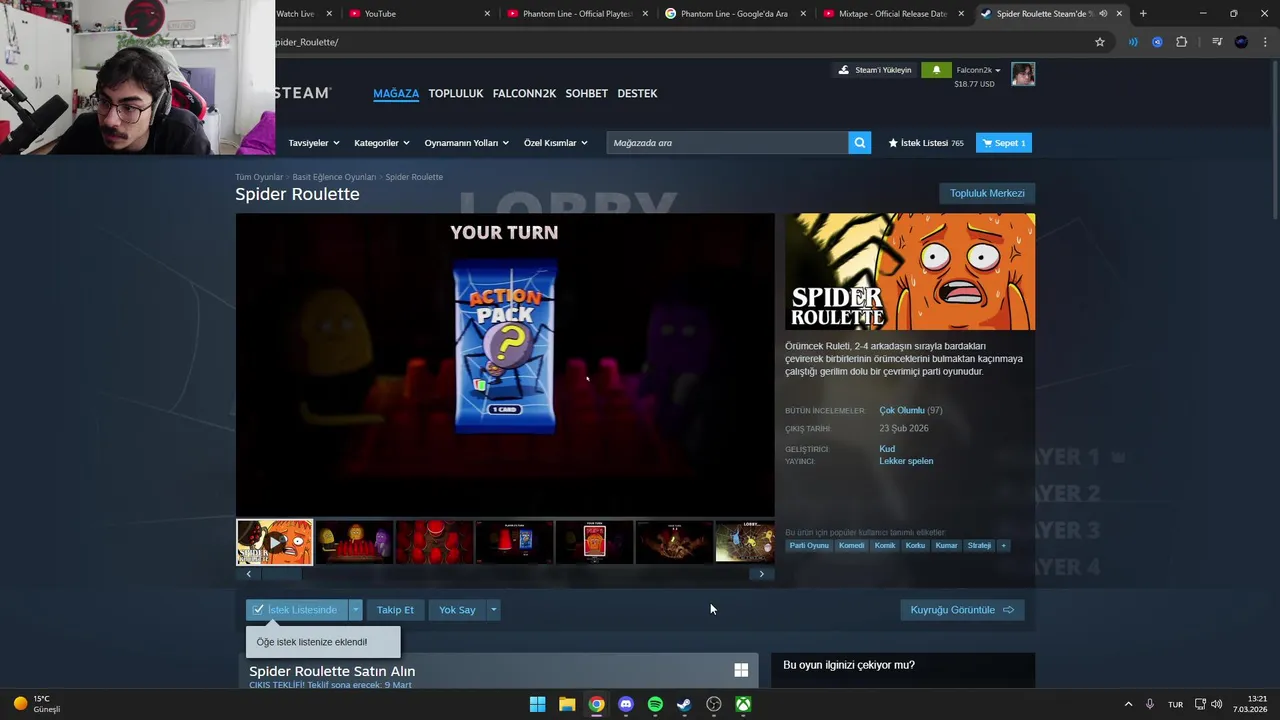Open FALCONN2K profile menu
This screenshot has width=1280, height=720.
coord(524,93)
